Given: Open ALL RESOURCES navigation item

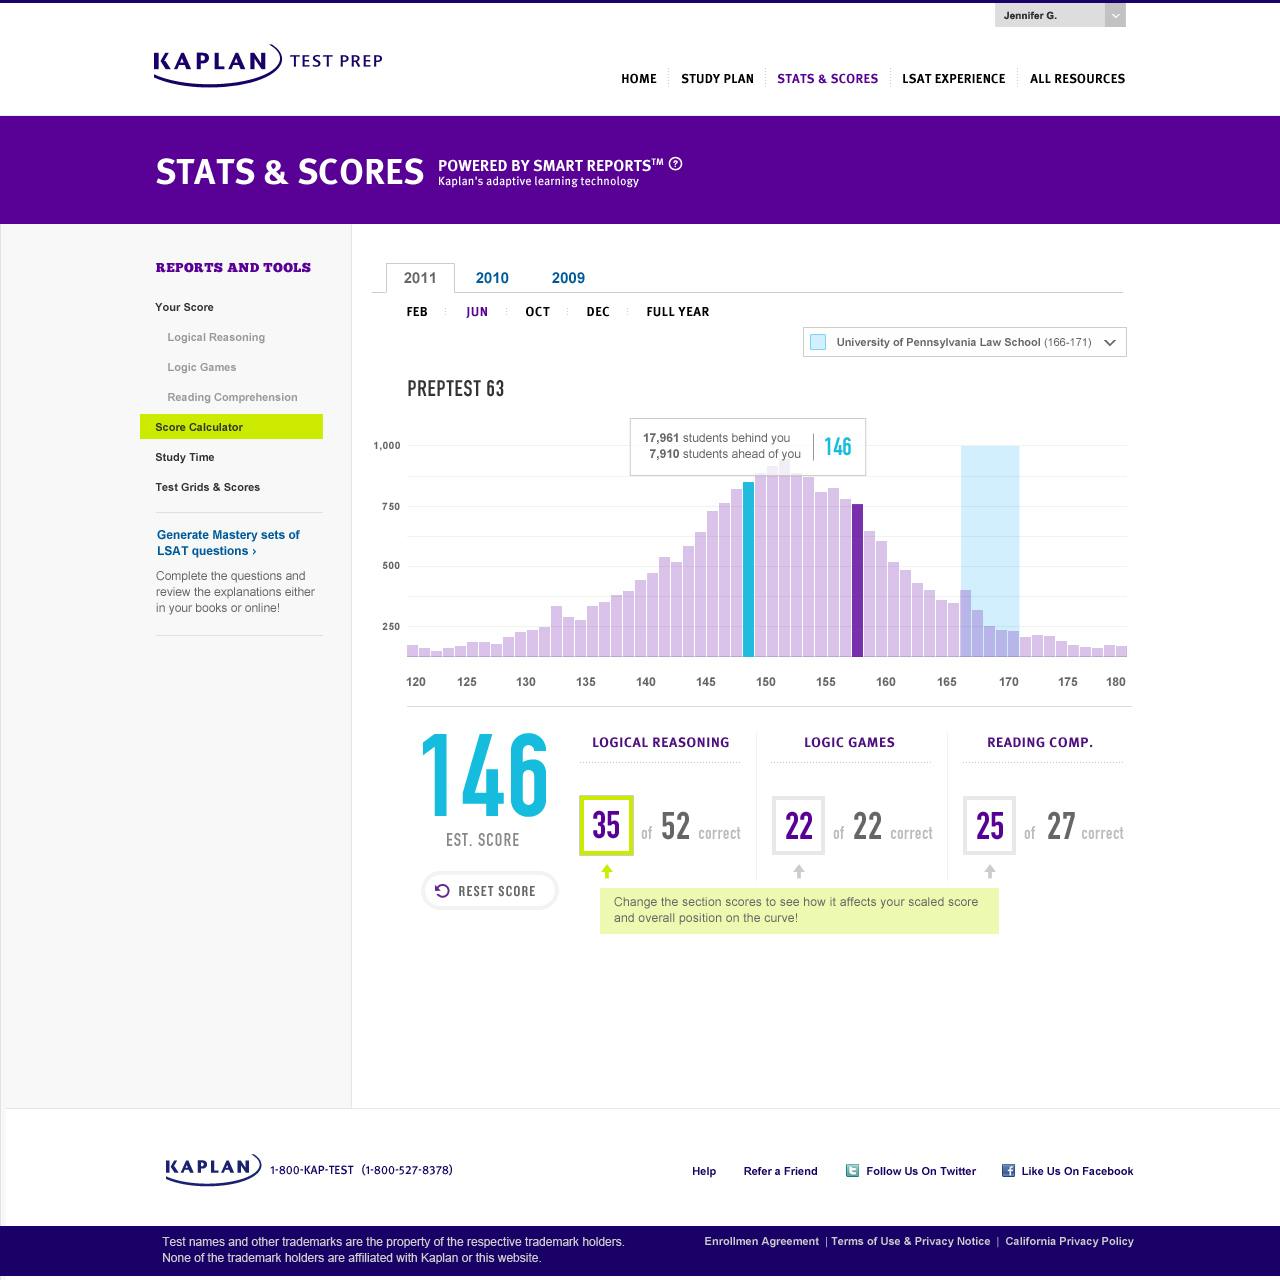Looking at the screenshot, I should pos(1077,78).
